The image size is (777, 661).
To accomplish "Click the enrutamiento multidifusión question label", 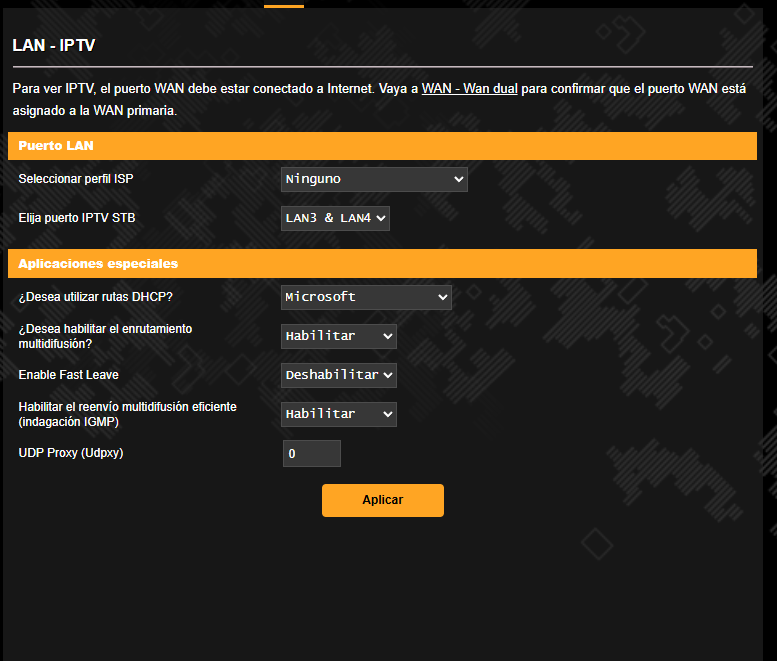I will [105, 336].
